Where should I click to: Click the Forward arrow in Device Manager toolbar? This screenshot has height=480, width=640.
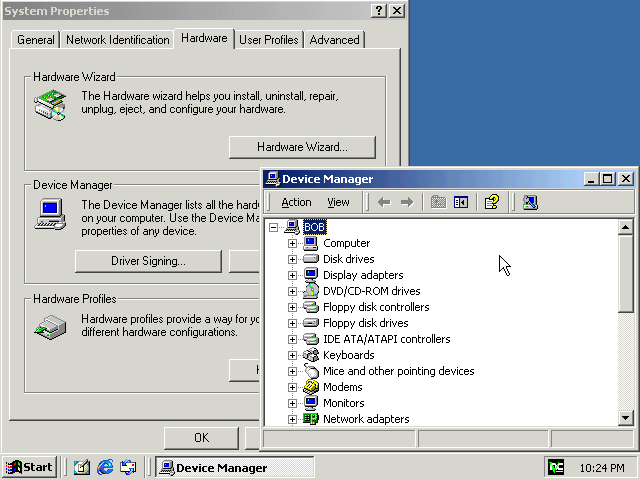tap(407, 202)
